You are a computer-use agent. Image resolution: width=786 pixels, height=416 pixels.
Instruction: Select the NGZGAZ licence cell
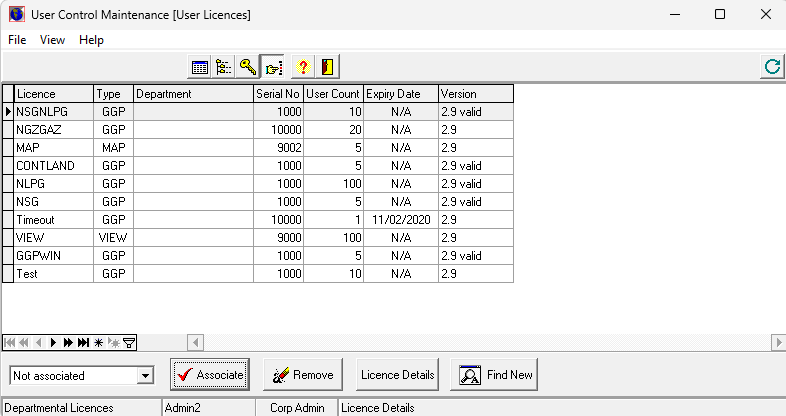point(54,130)
